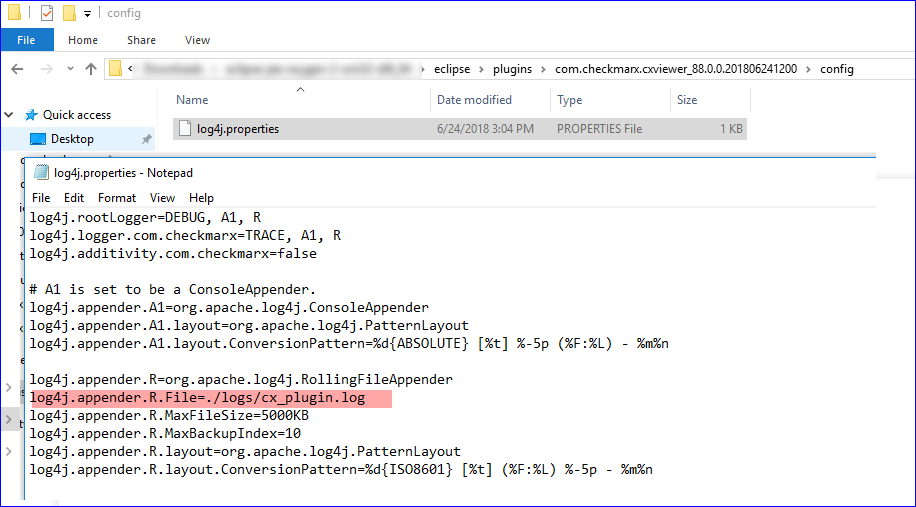Click the blue File button in Explorer
This screenshot has width=916, height=507.
(26, 40)
